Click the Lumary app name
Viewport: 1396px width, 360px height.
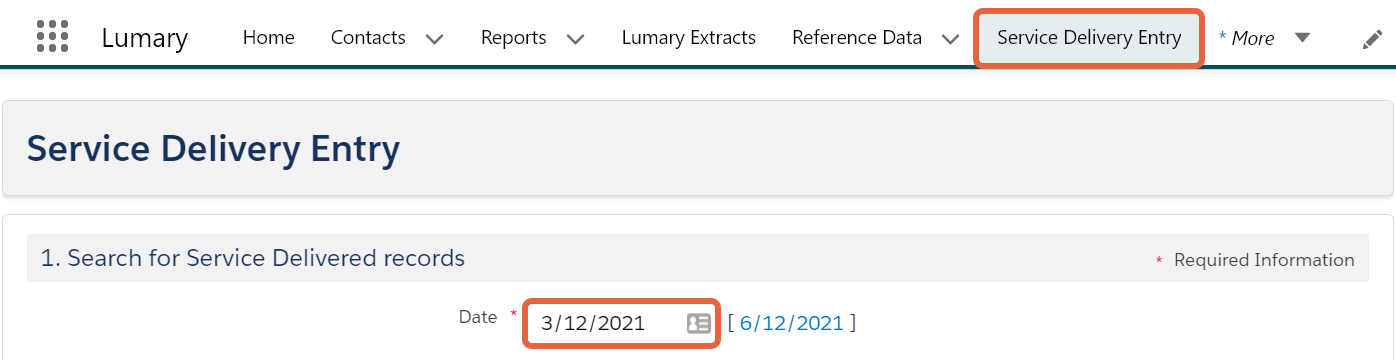(x=144, y=38)
